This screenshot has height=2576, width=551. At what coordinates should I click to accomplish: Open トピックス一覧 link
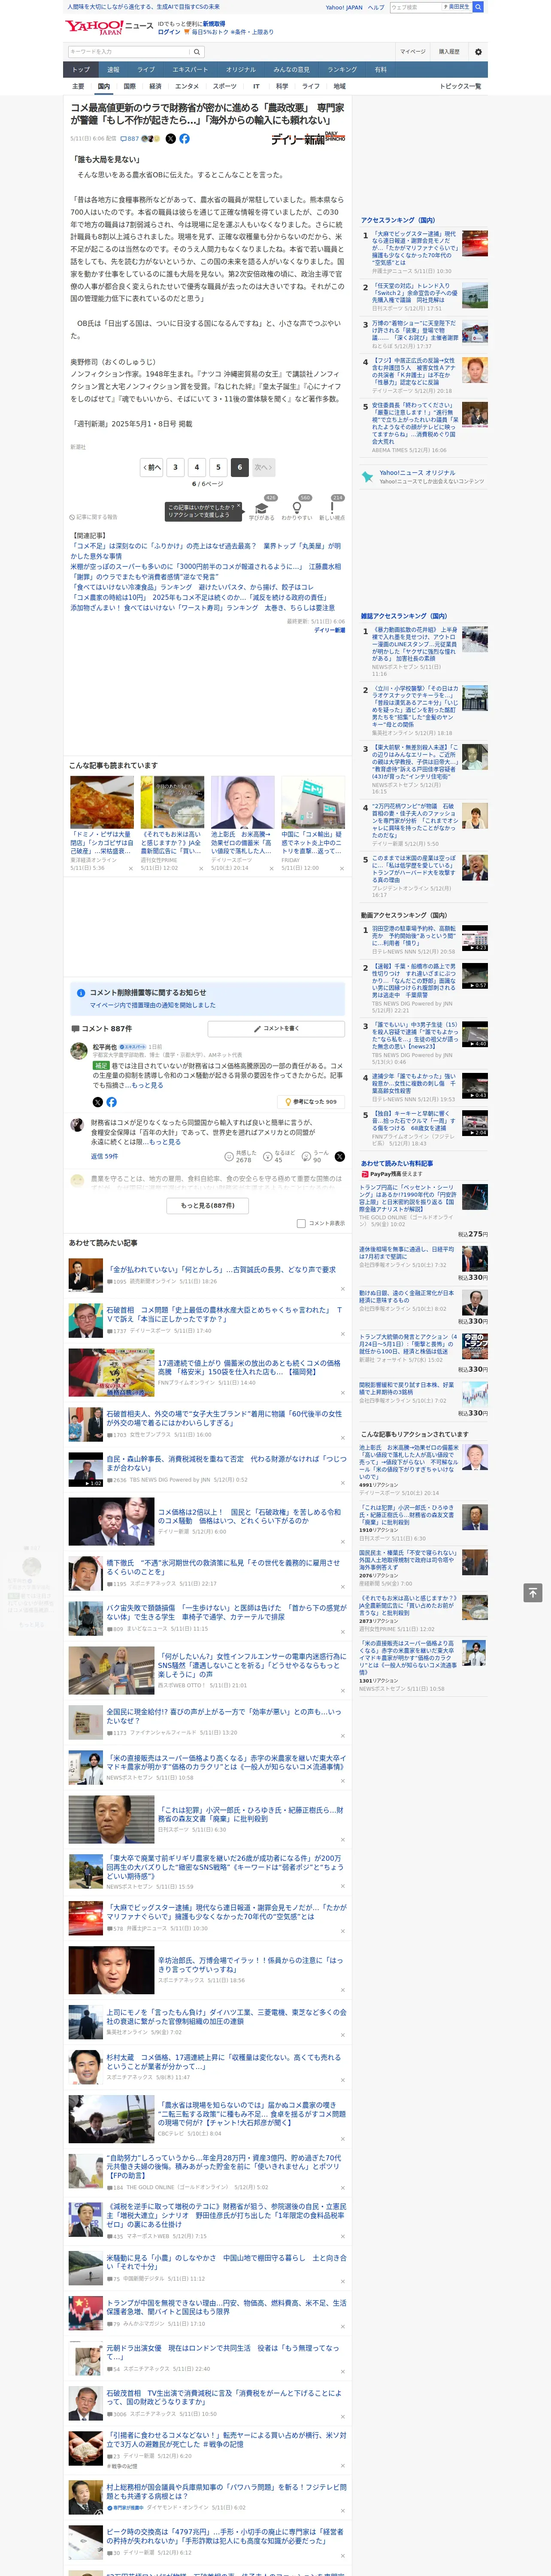coord(460,86)
